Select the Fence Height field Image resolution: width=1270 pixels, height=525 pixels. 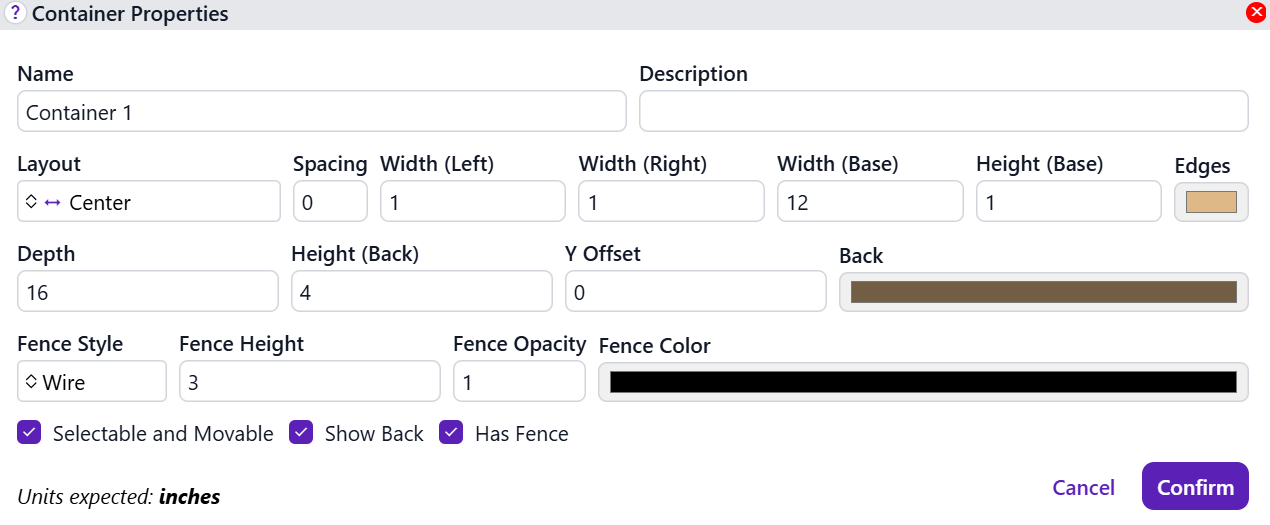coord(309,382)
